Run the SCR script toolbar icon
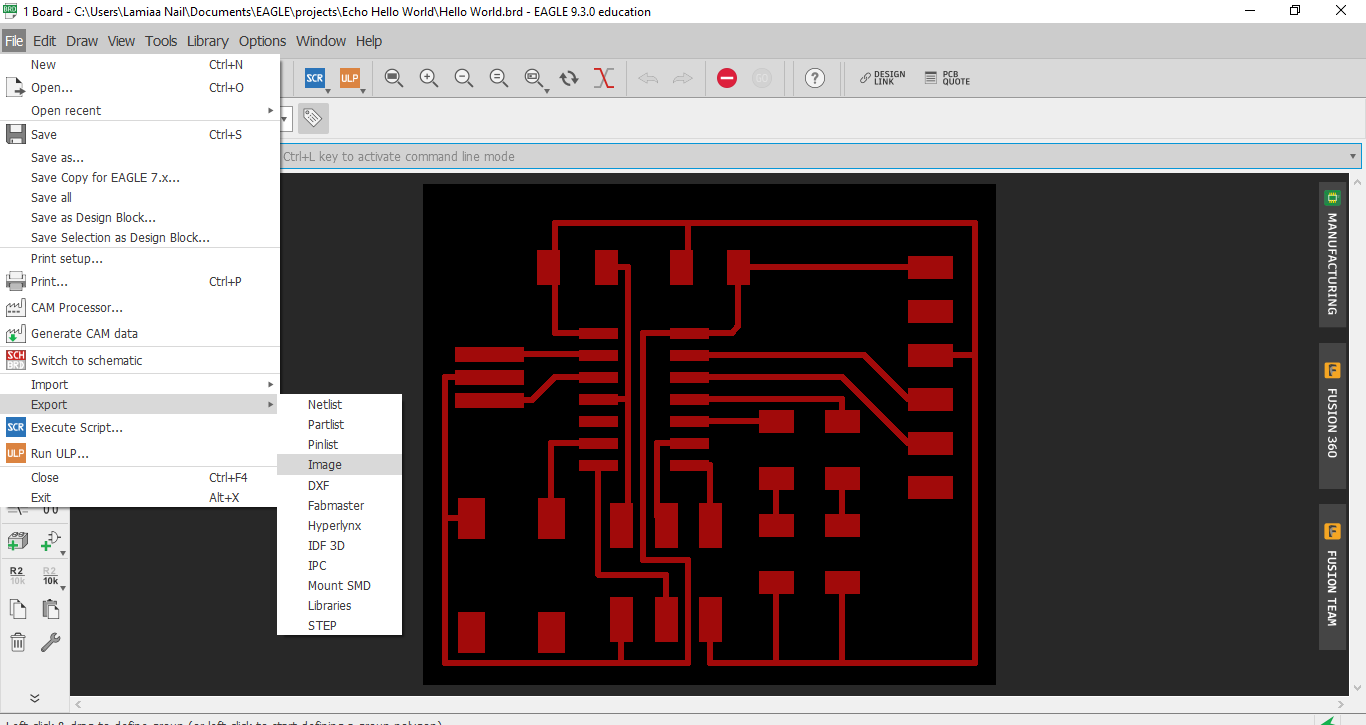1366x725 pixels. [x=315, y=78]
